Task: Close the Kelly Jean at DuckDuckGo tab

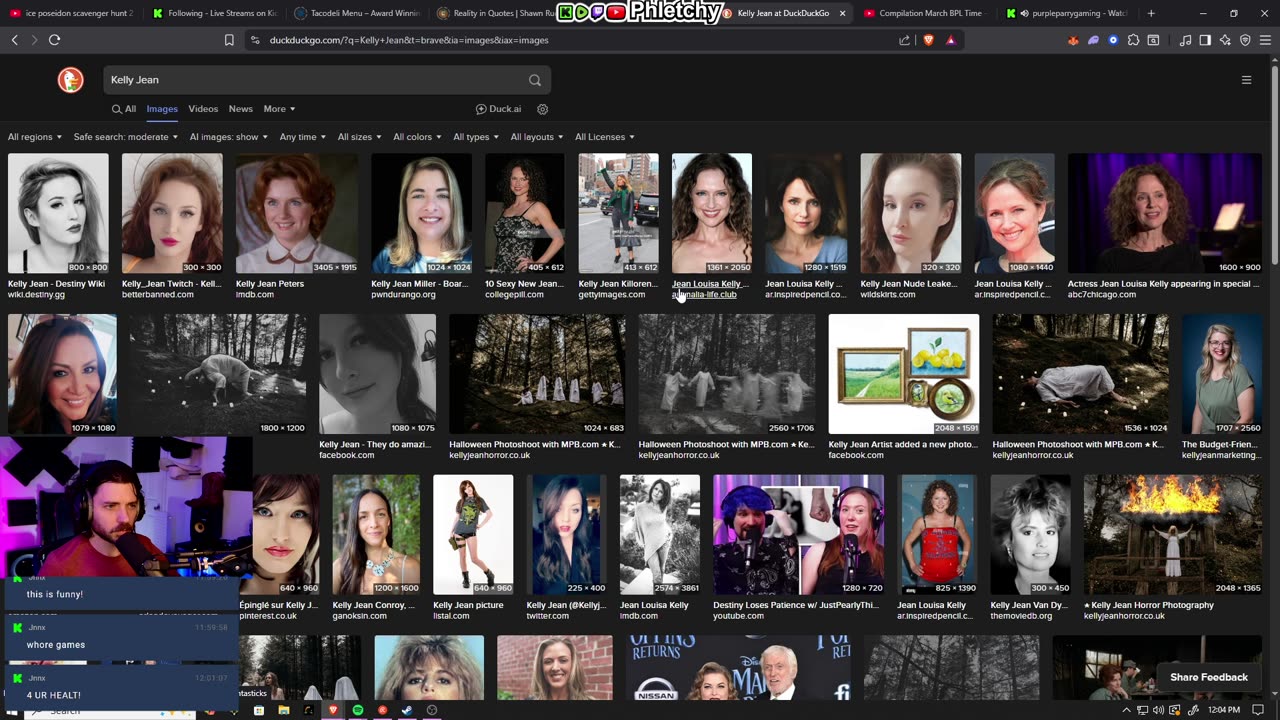Action: pyautogui.click(x=842, y=13)
